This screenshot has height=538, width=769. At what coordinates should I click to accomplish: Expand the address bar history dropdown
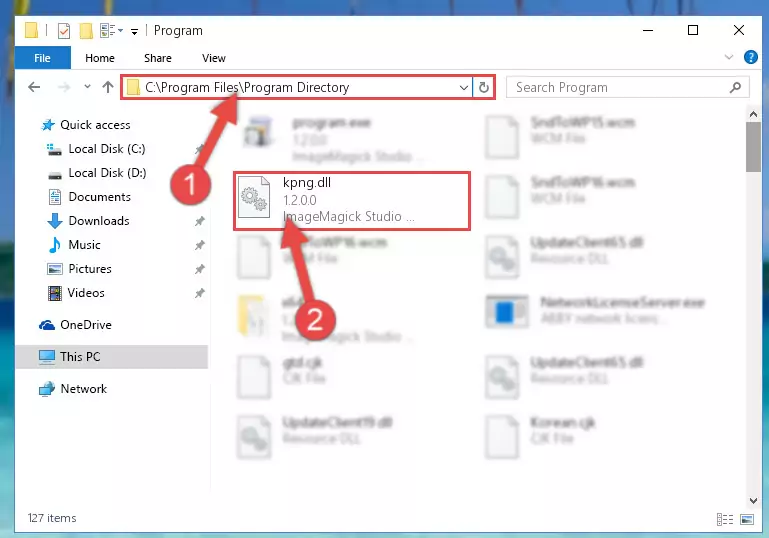click(x=463, y=88)
